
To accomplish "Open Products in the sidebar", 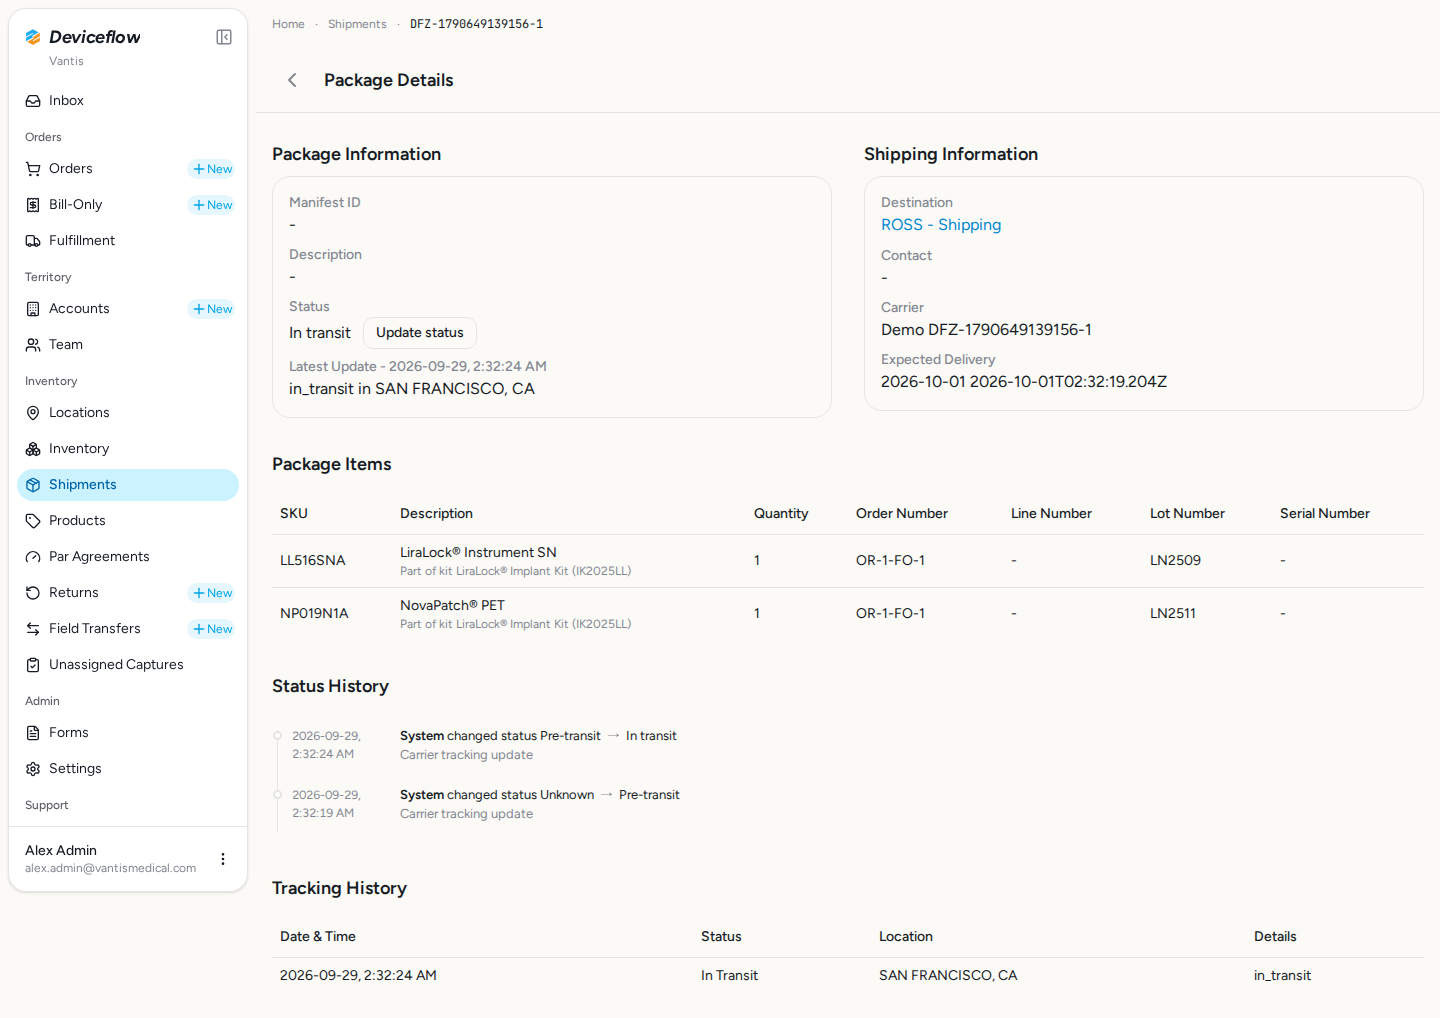I will point(128,521).
